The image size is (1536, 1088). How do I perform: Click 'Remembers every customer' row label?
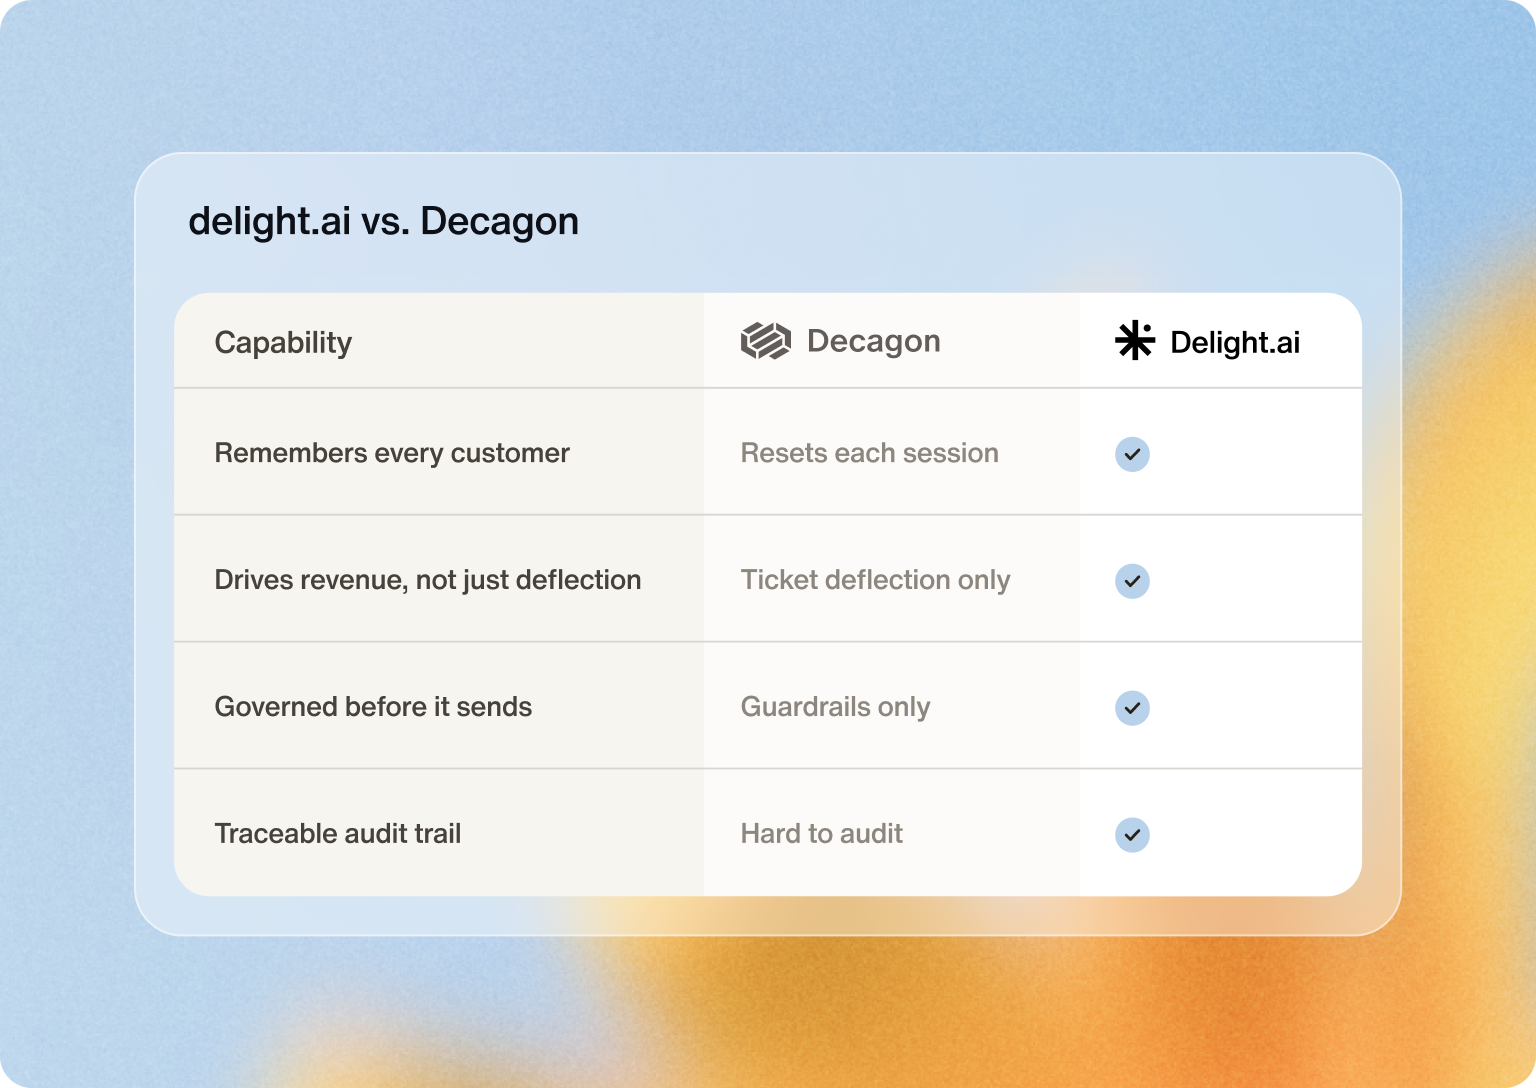[392, 453]
